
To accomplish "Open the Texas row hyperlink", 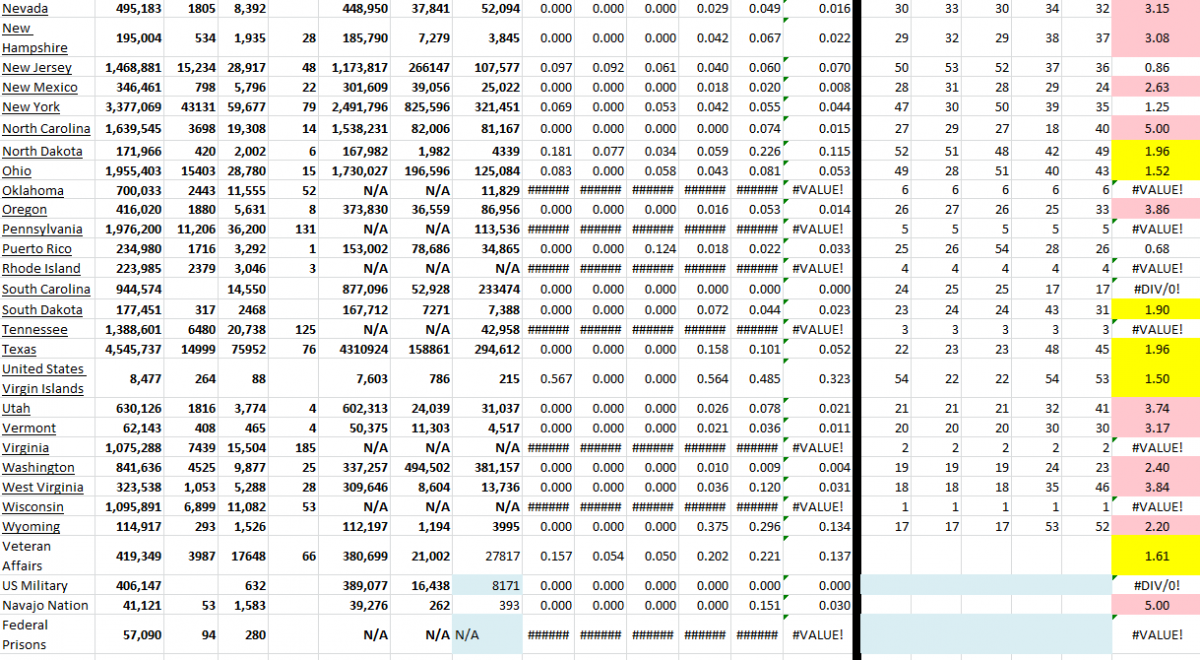I will (18, 349).
